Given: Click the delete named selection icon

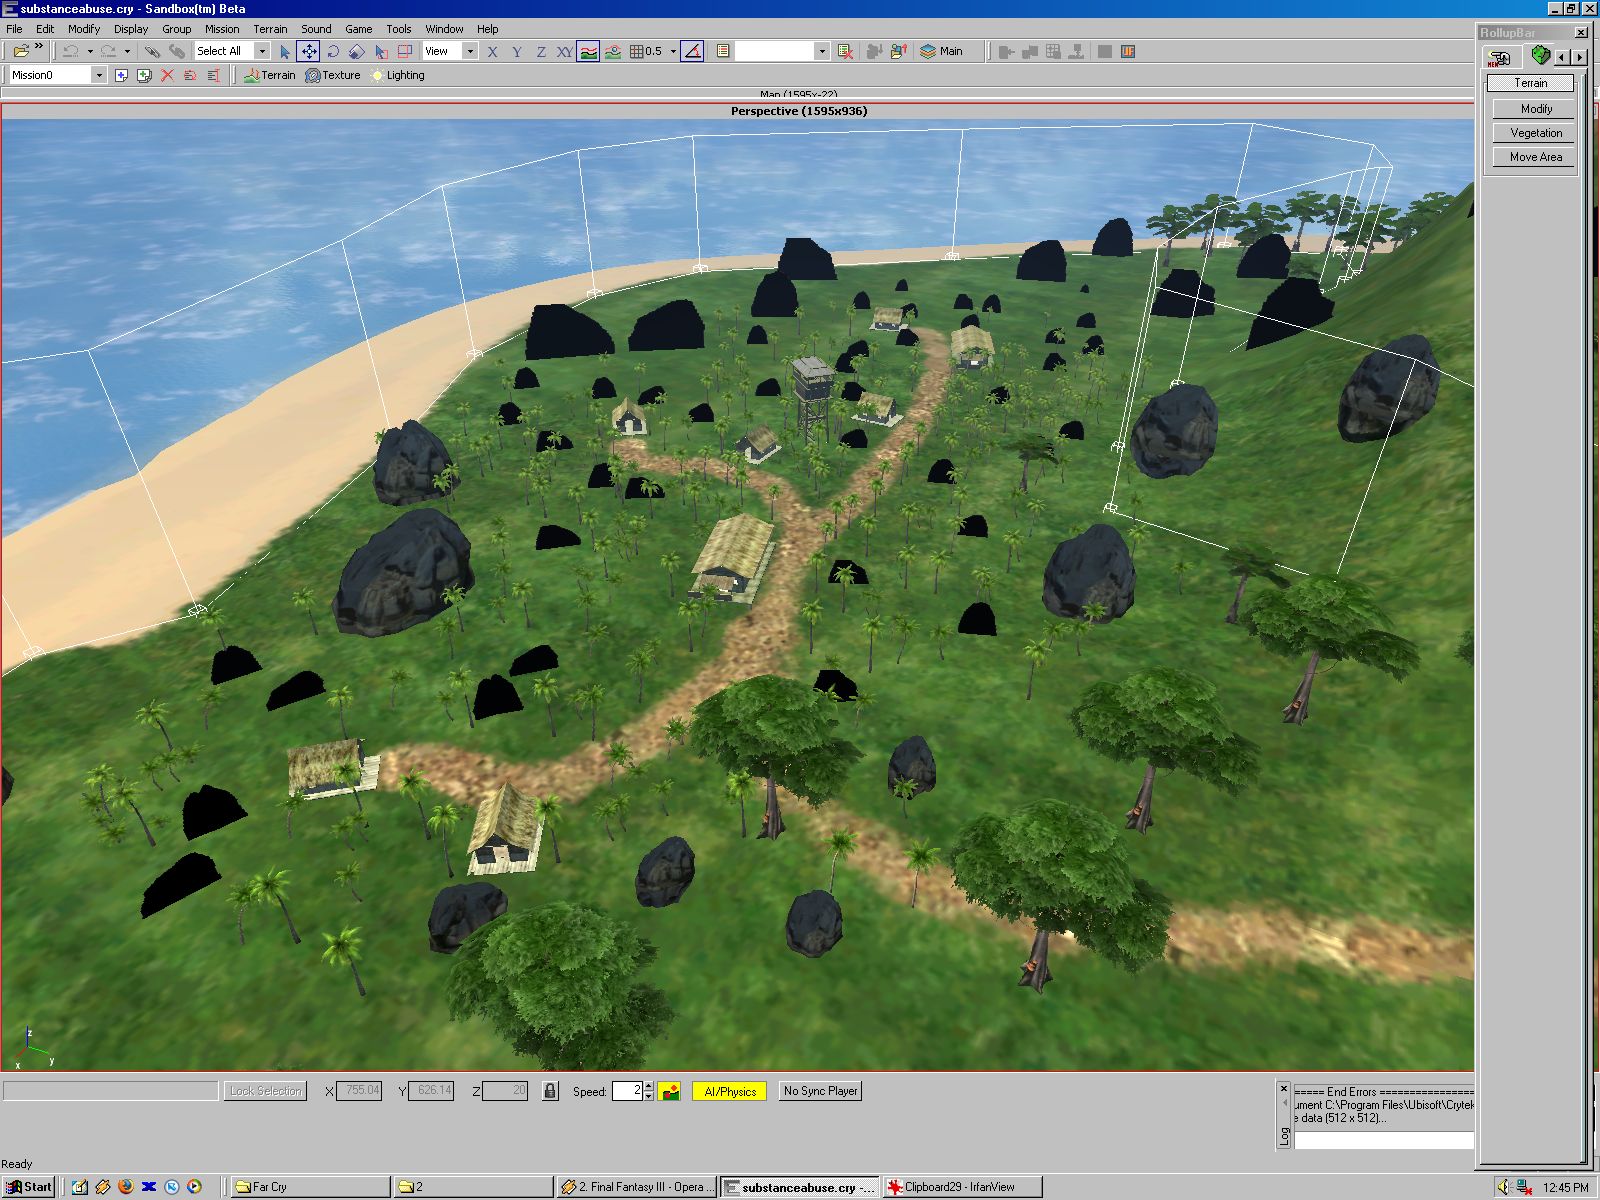Looking at the screenshot, I should tap(845, 51).
